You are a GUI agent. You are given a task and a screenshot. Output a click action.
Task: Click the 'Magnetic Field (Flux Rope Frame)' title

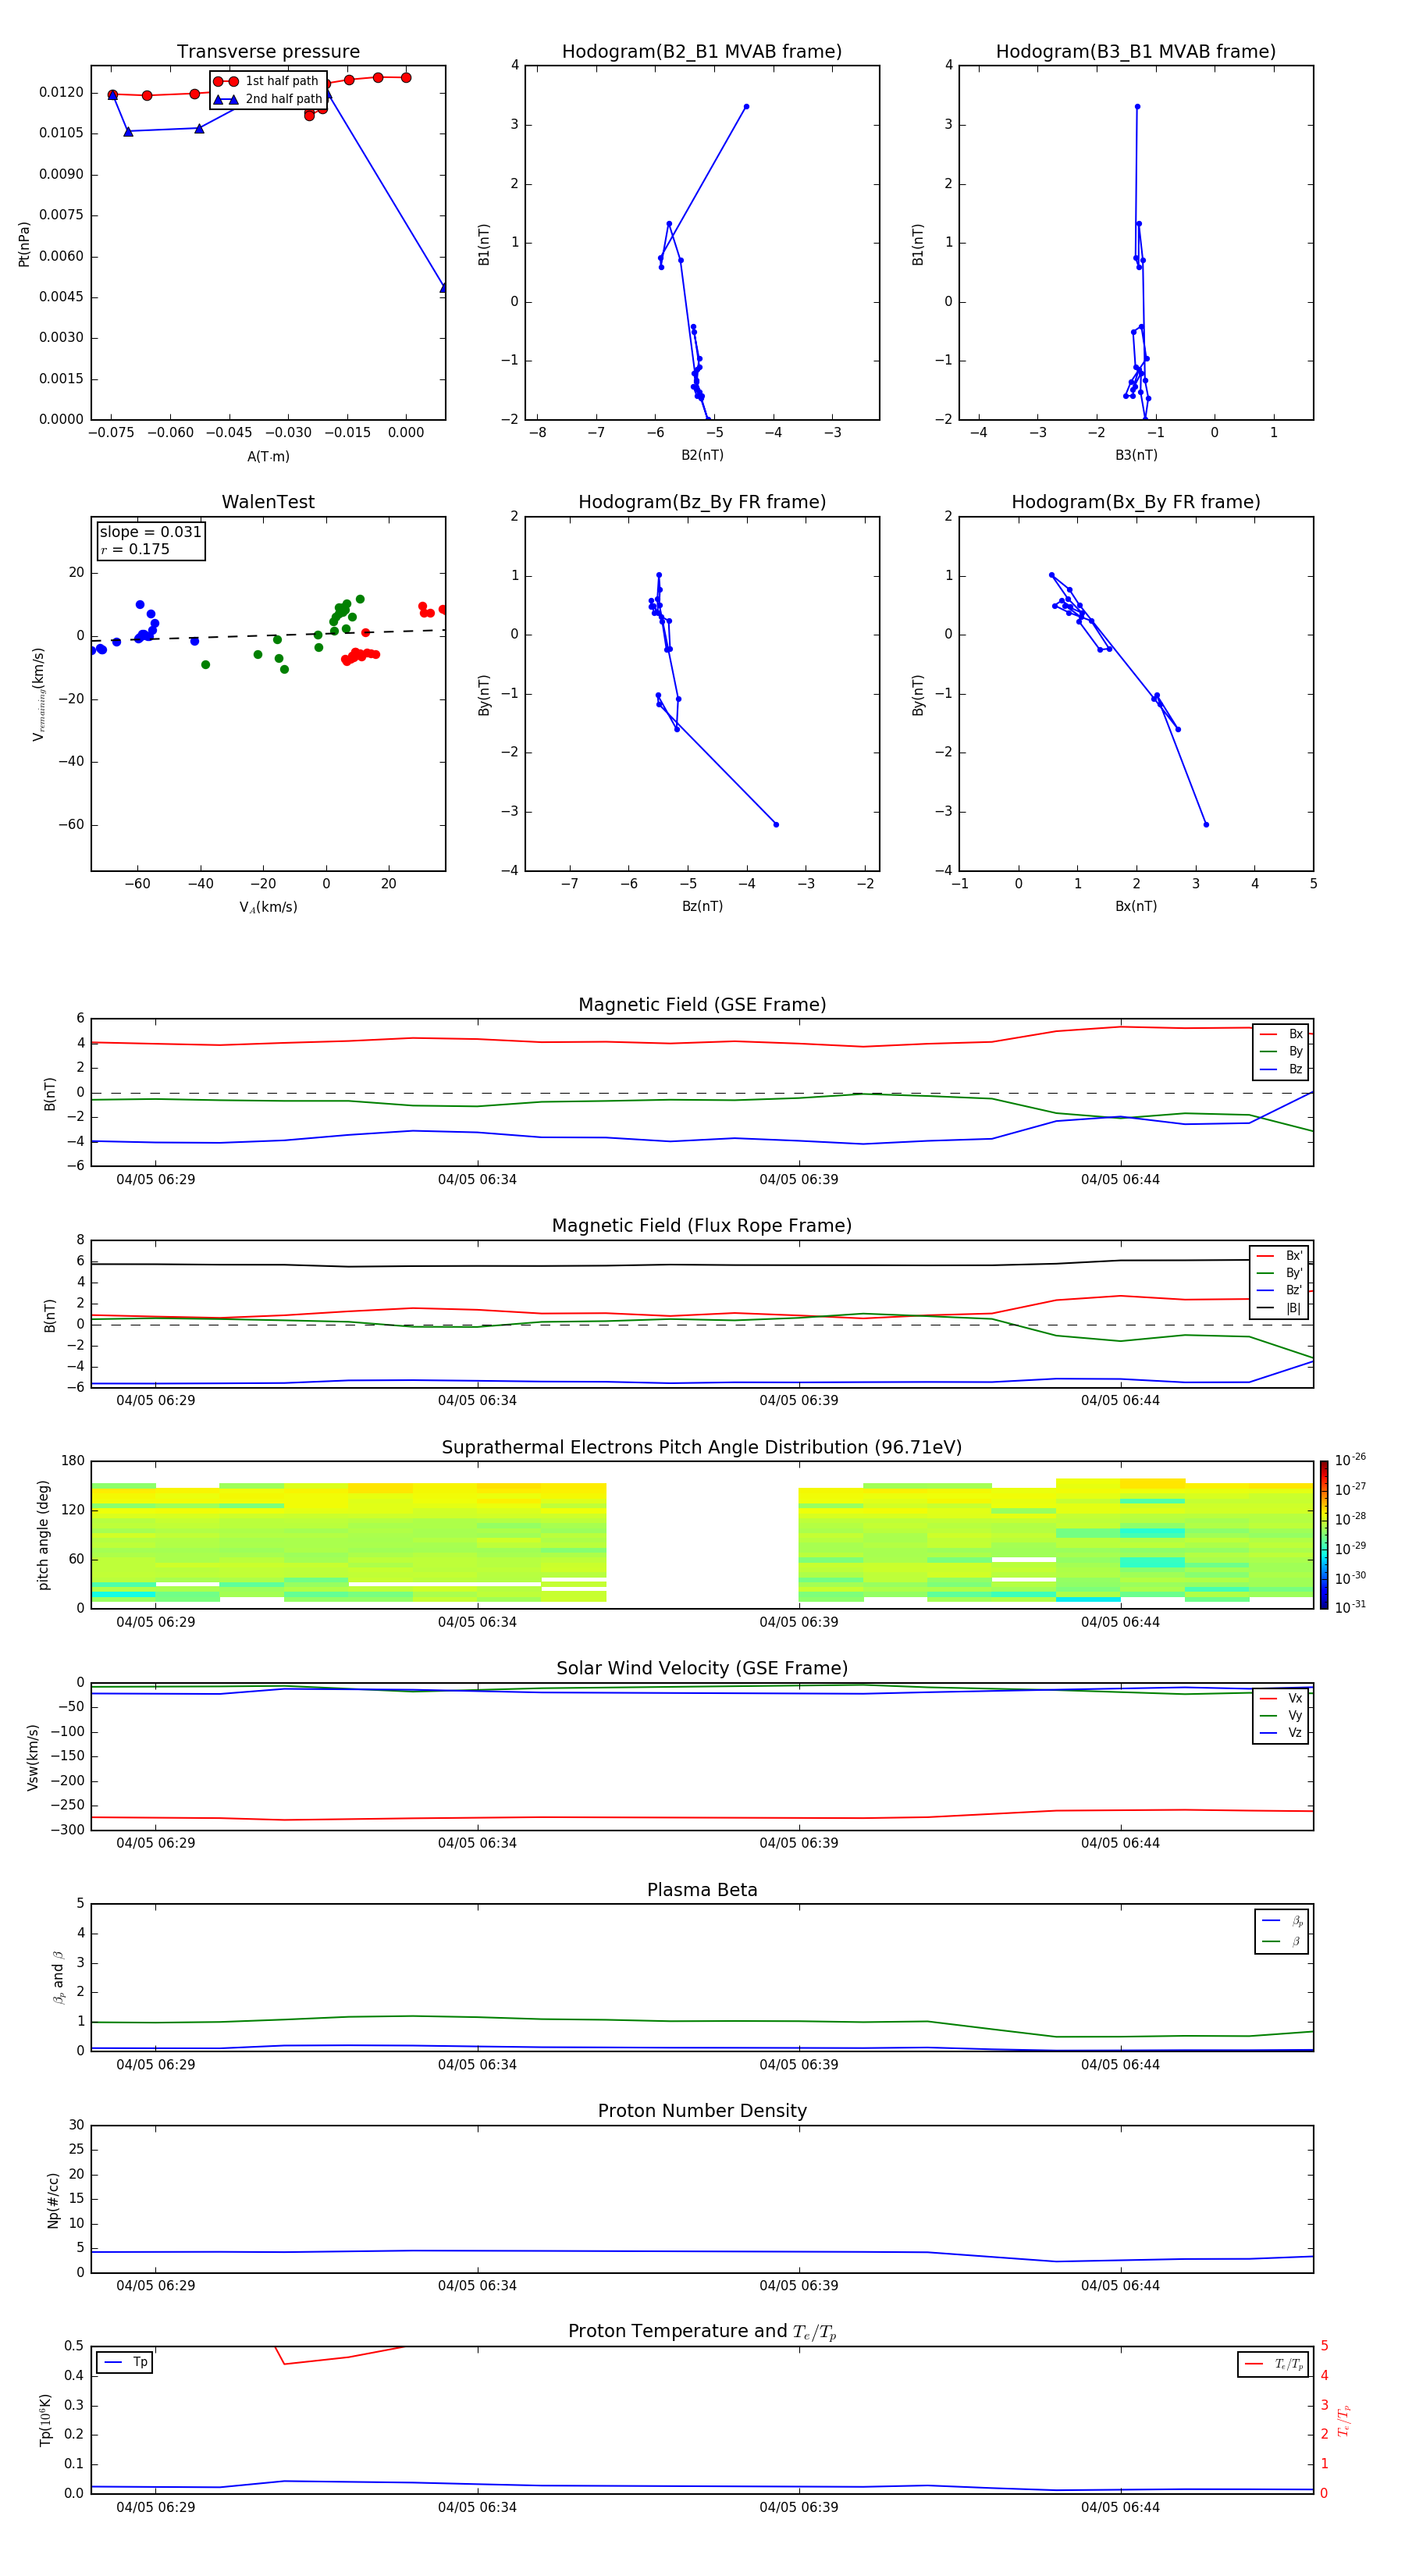(702, 1226)
